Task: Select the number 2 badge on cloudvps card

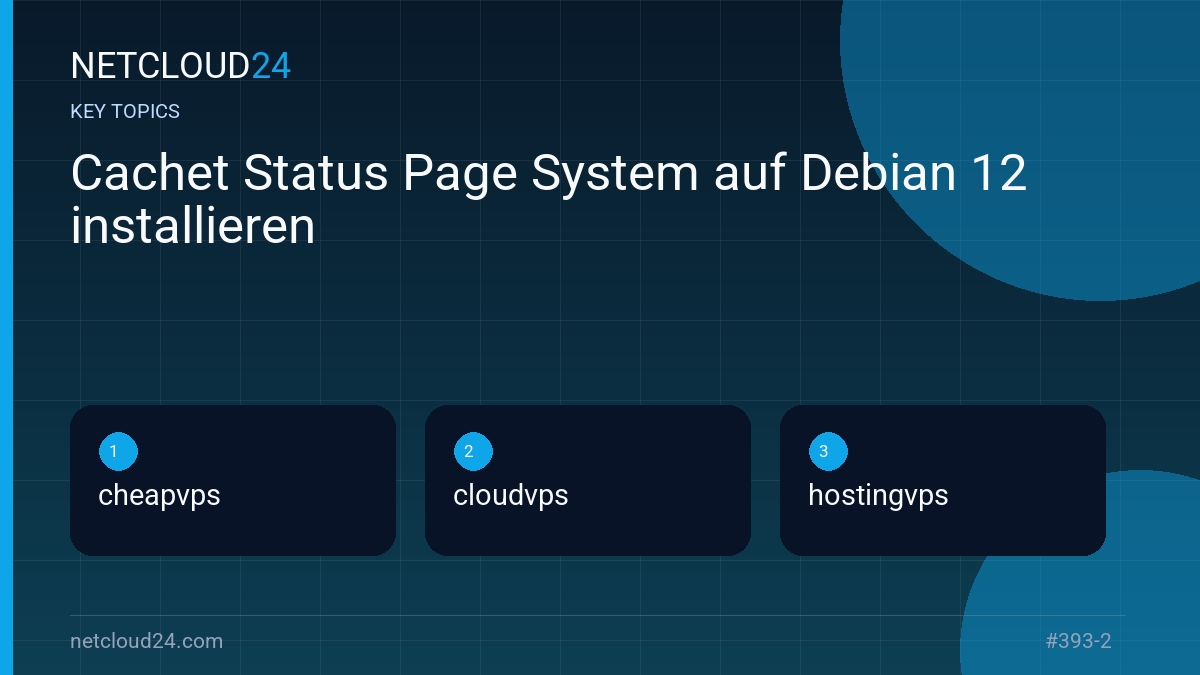Action: point(473,452)
